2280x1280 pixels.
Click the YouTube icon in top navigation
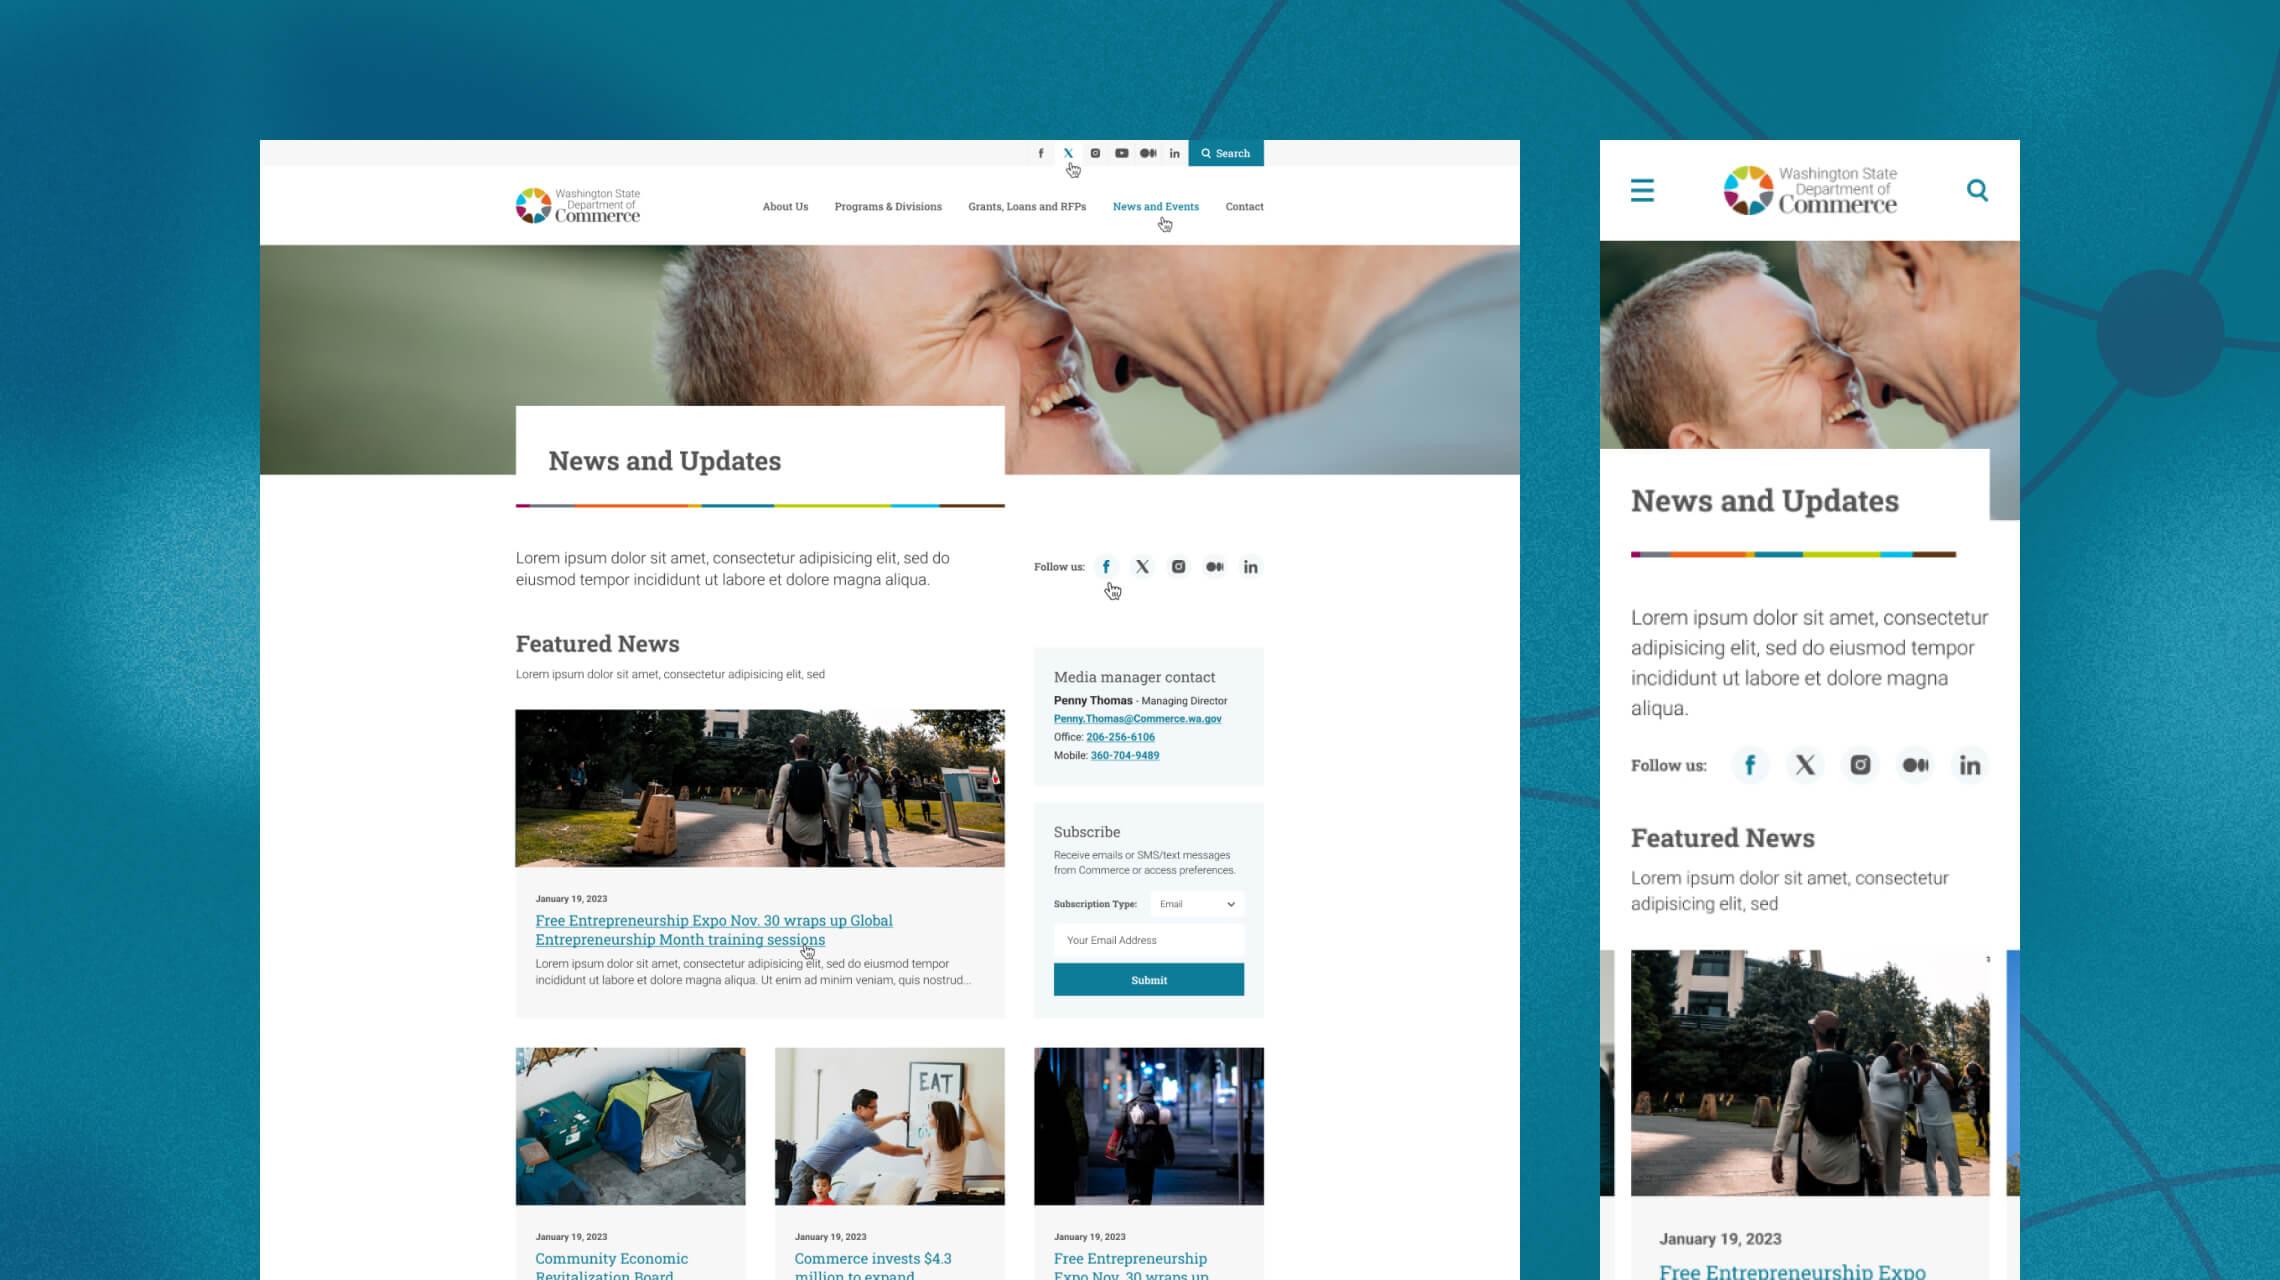point(1121,152)
